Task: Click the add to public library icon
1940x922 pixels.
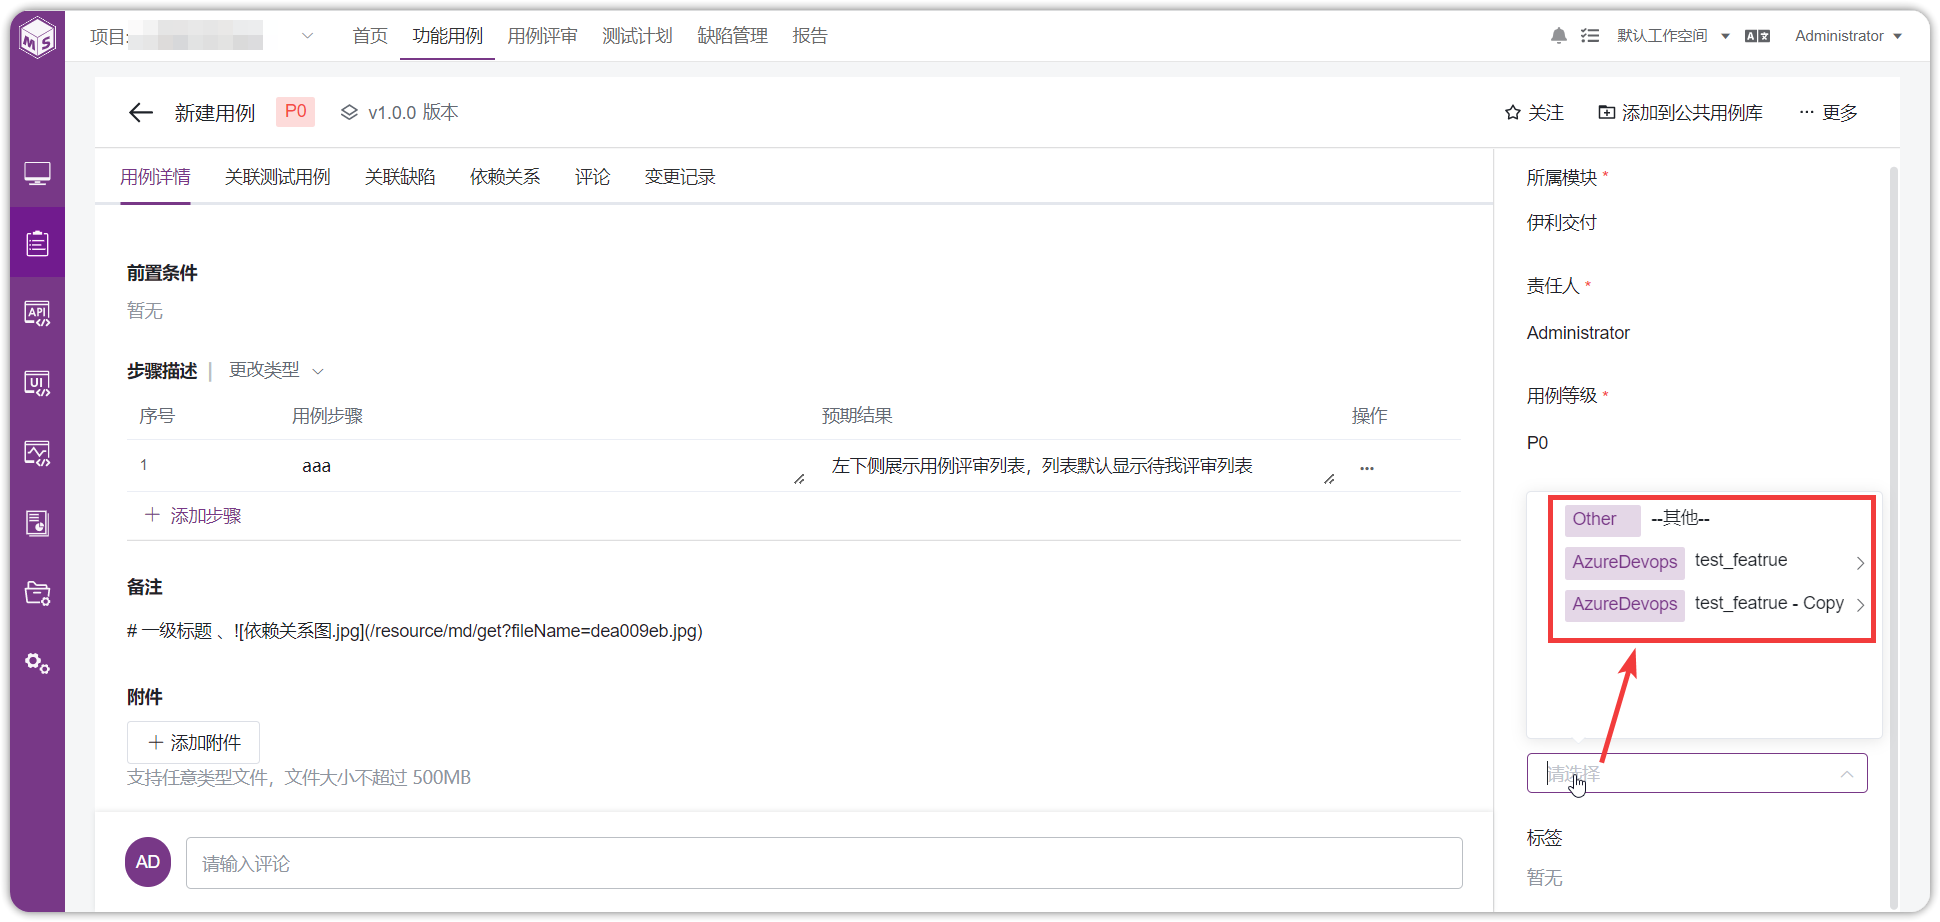Action: point(1606,113)
